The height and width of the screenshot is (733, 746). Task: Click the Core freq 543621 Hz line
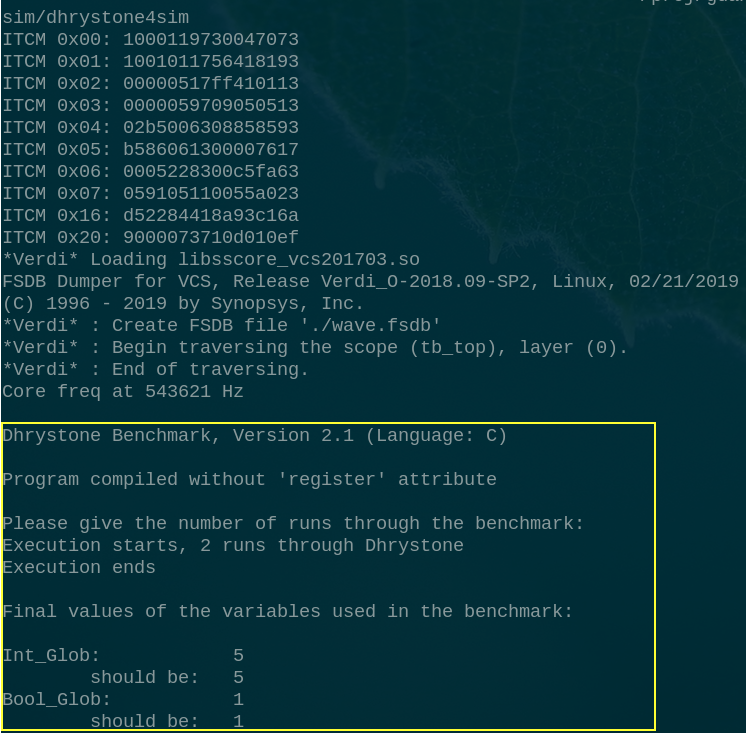123,391
